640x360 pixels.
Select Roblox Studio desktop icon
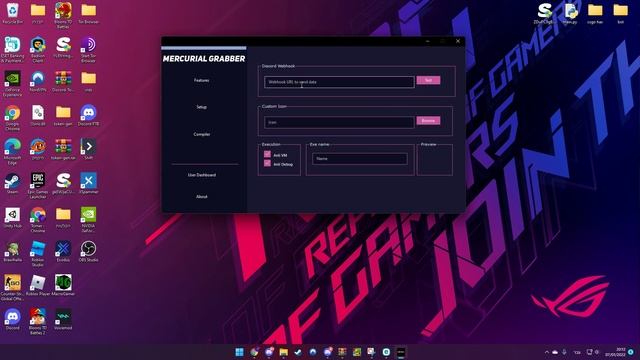tap(38, 254)
